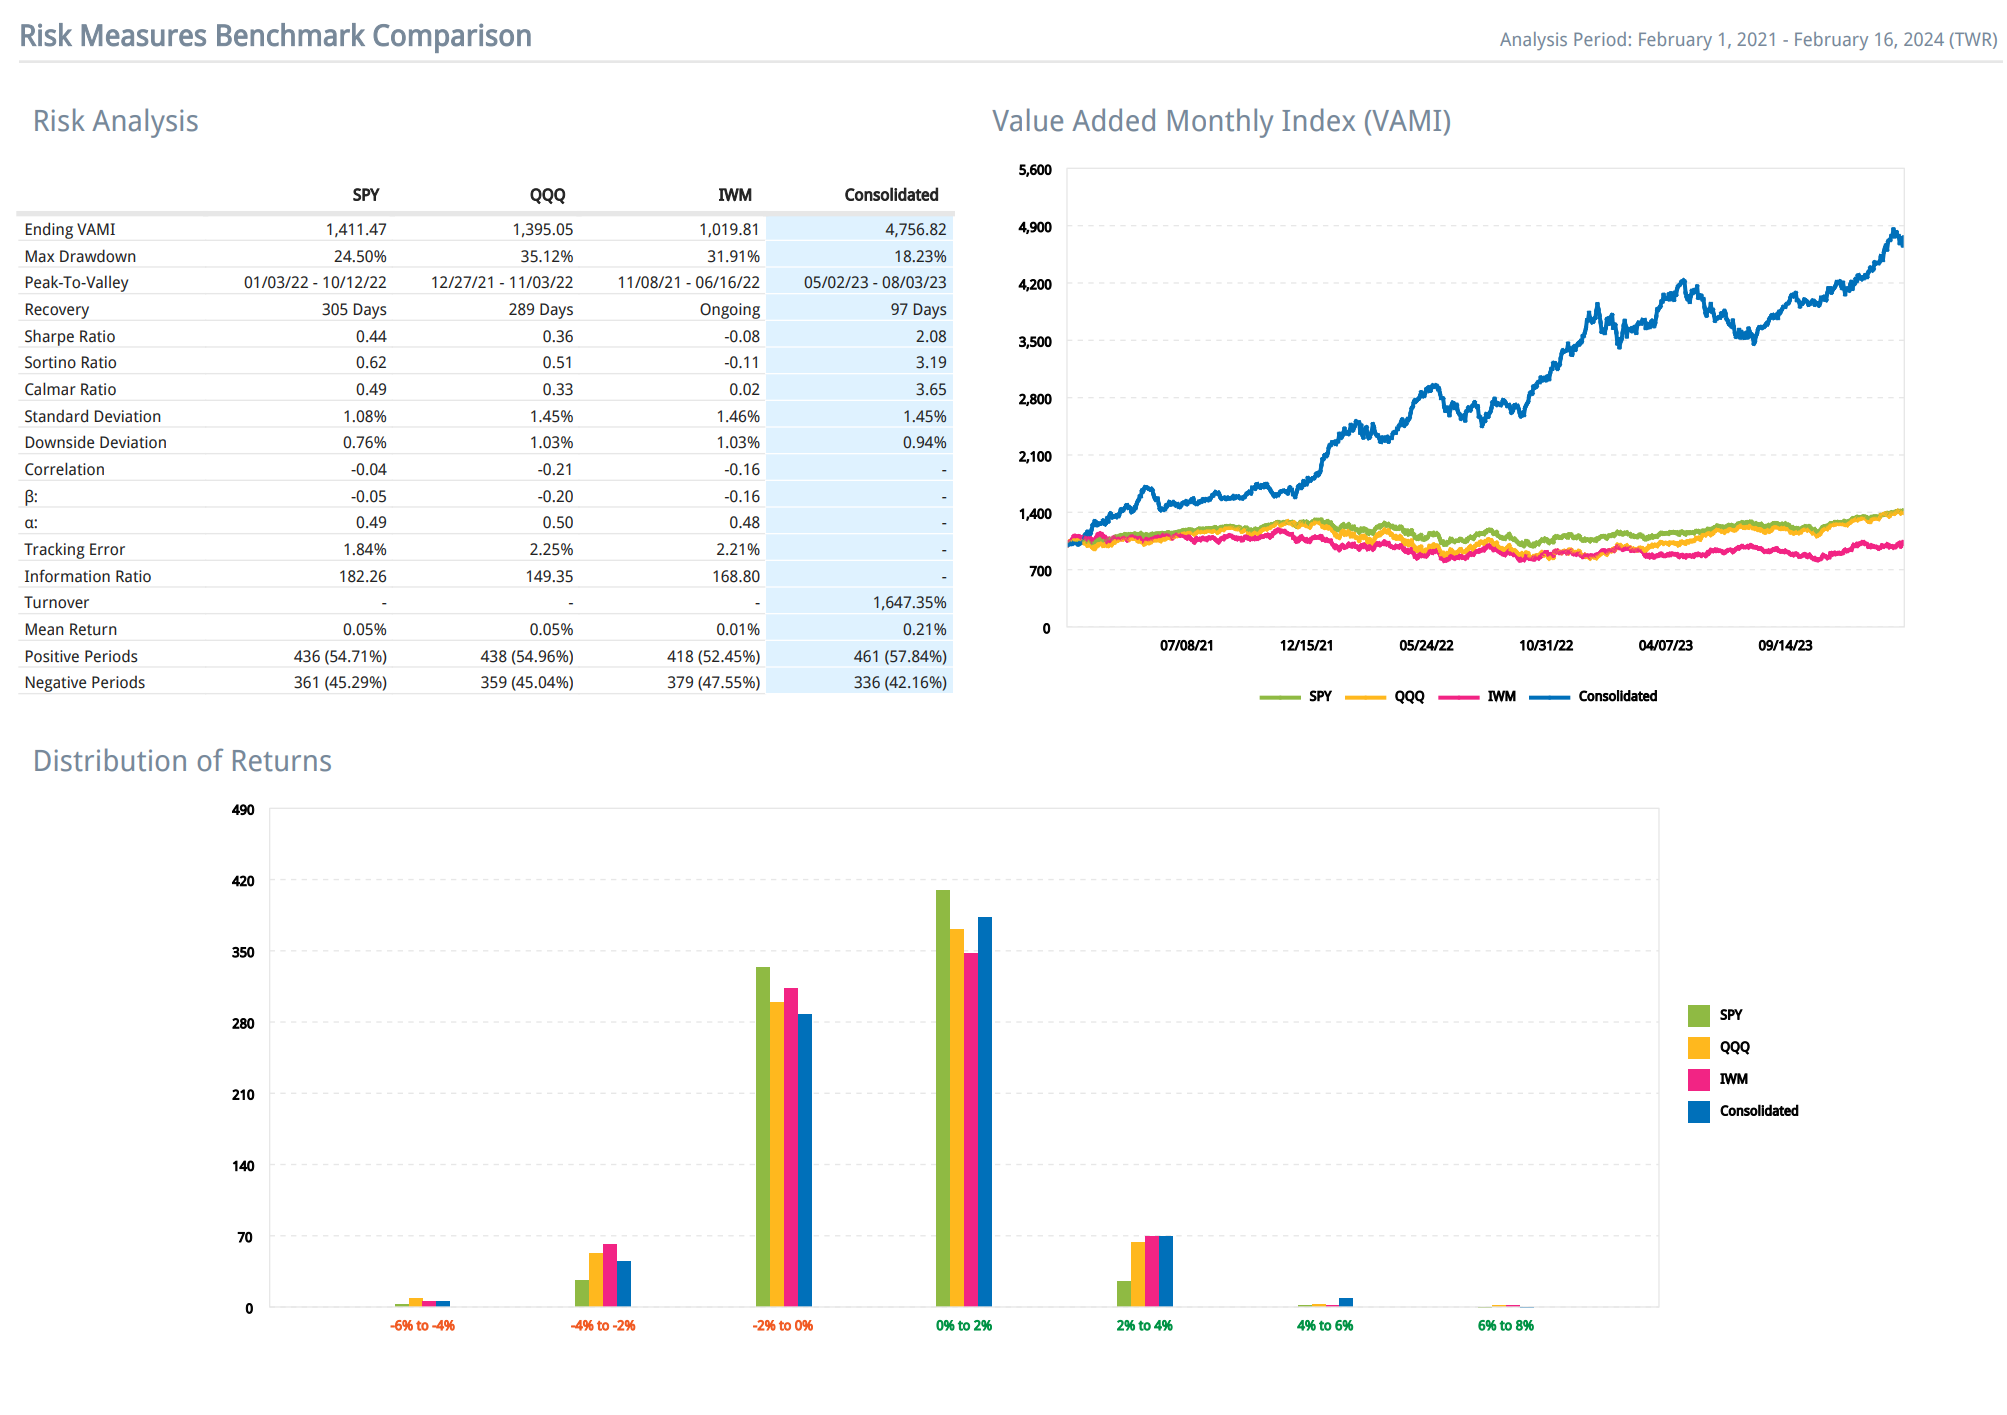This screenshot has width=2007, height=1415.
Task: Click the Consolidated blue legend swatch
Action: (x=1698, y=1111)
